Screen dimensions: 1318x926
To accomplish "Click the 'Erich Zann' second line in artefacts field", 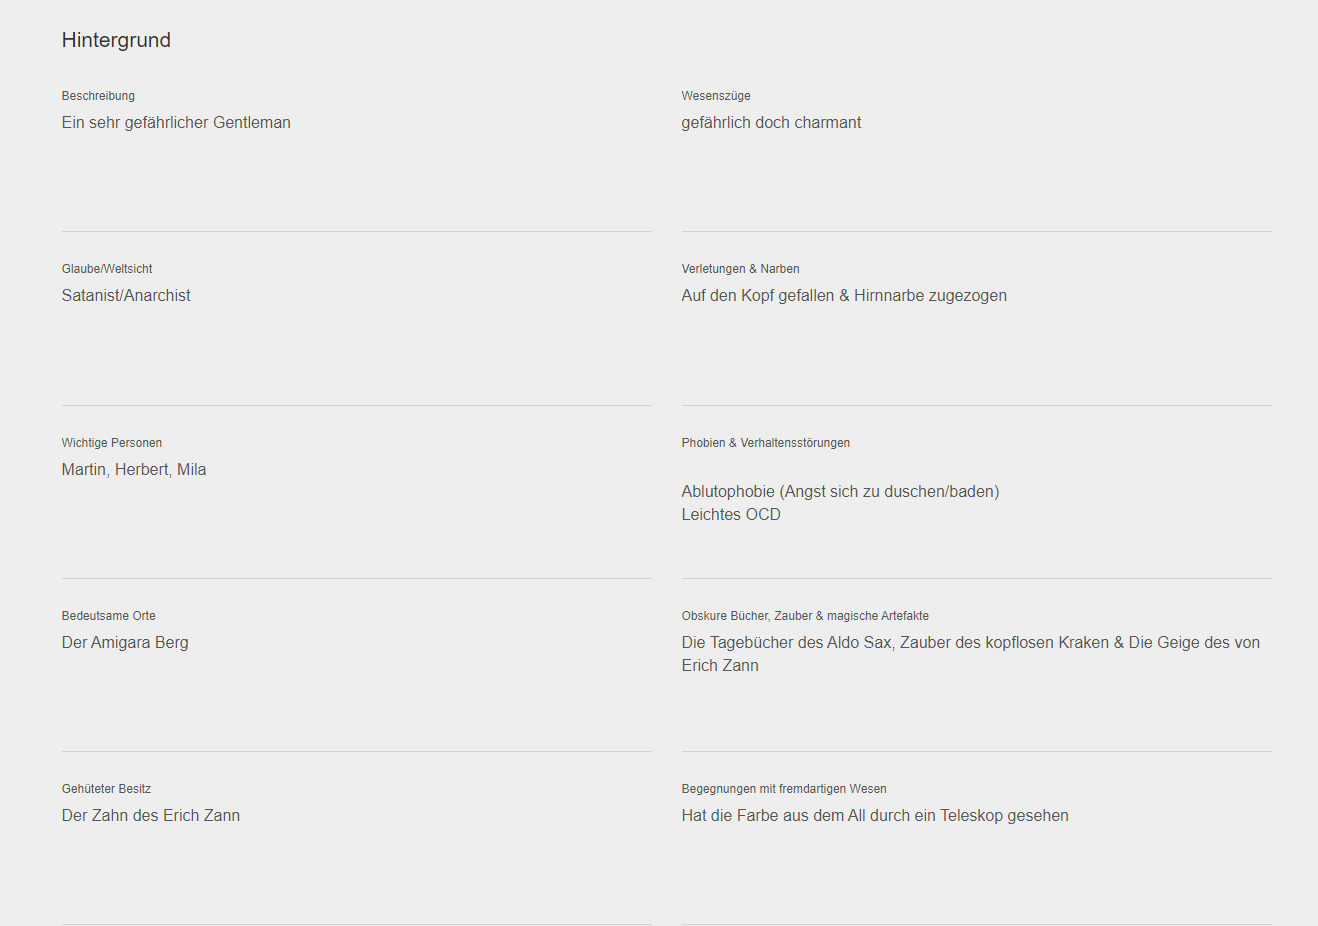I will pos(720,665).
